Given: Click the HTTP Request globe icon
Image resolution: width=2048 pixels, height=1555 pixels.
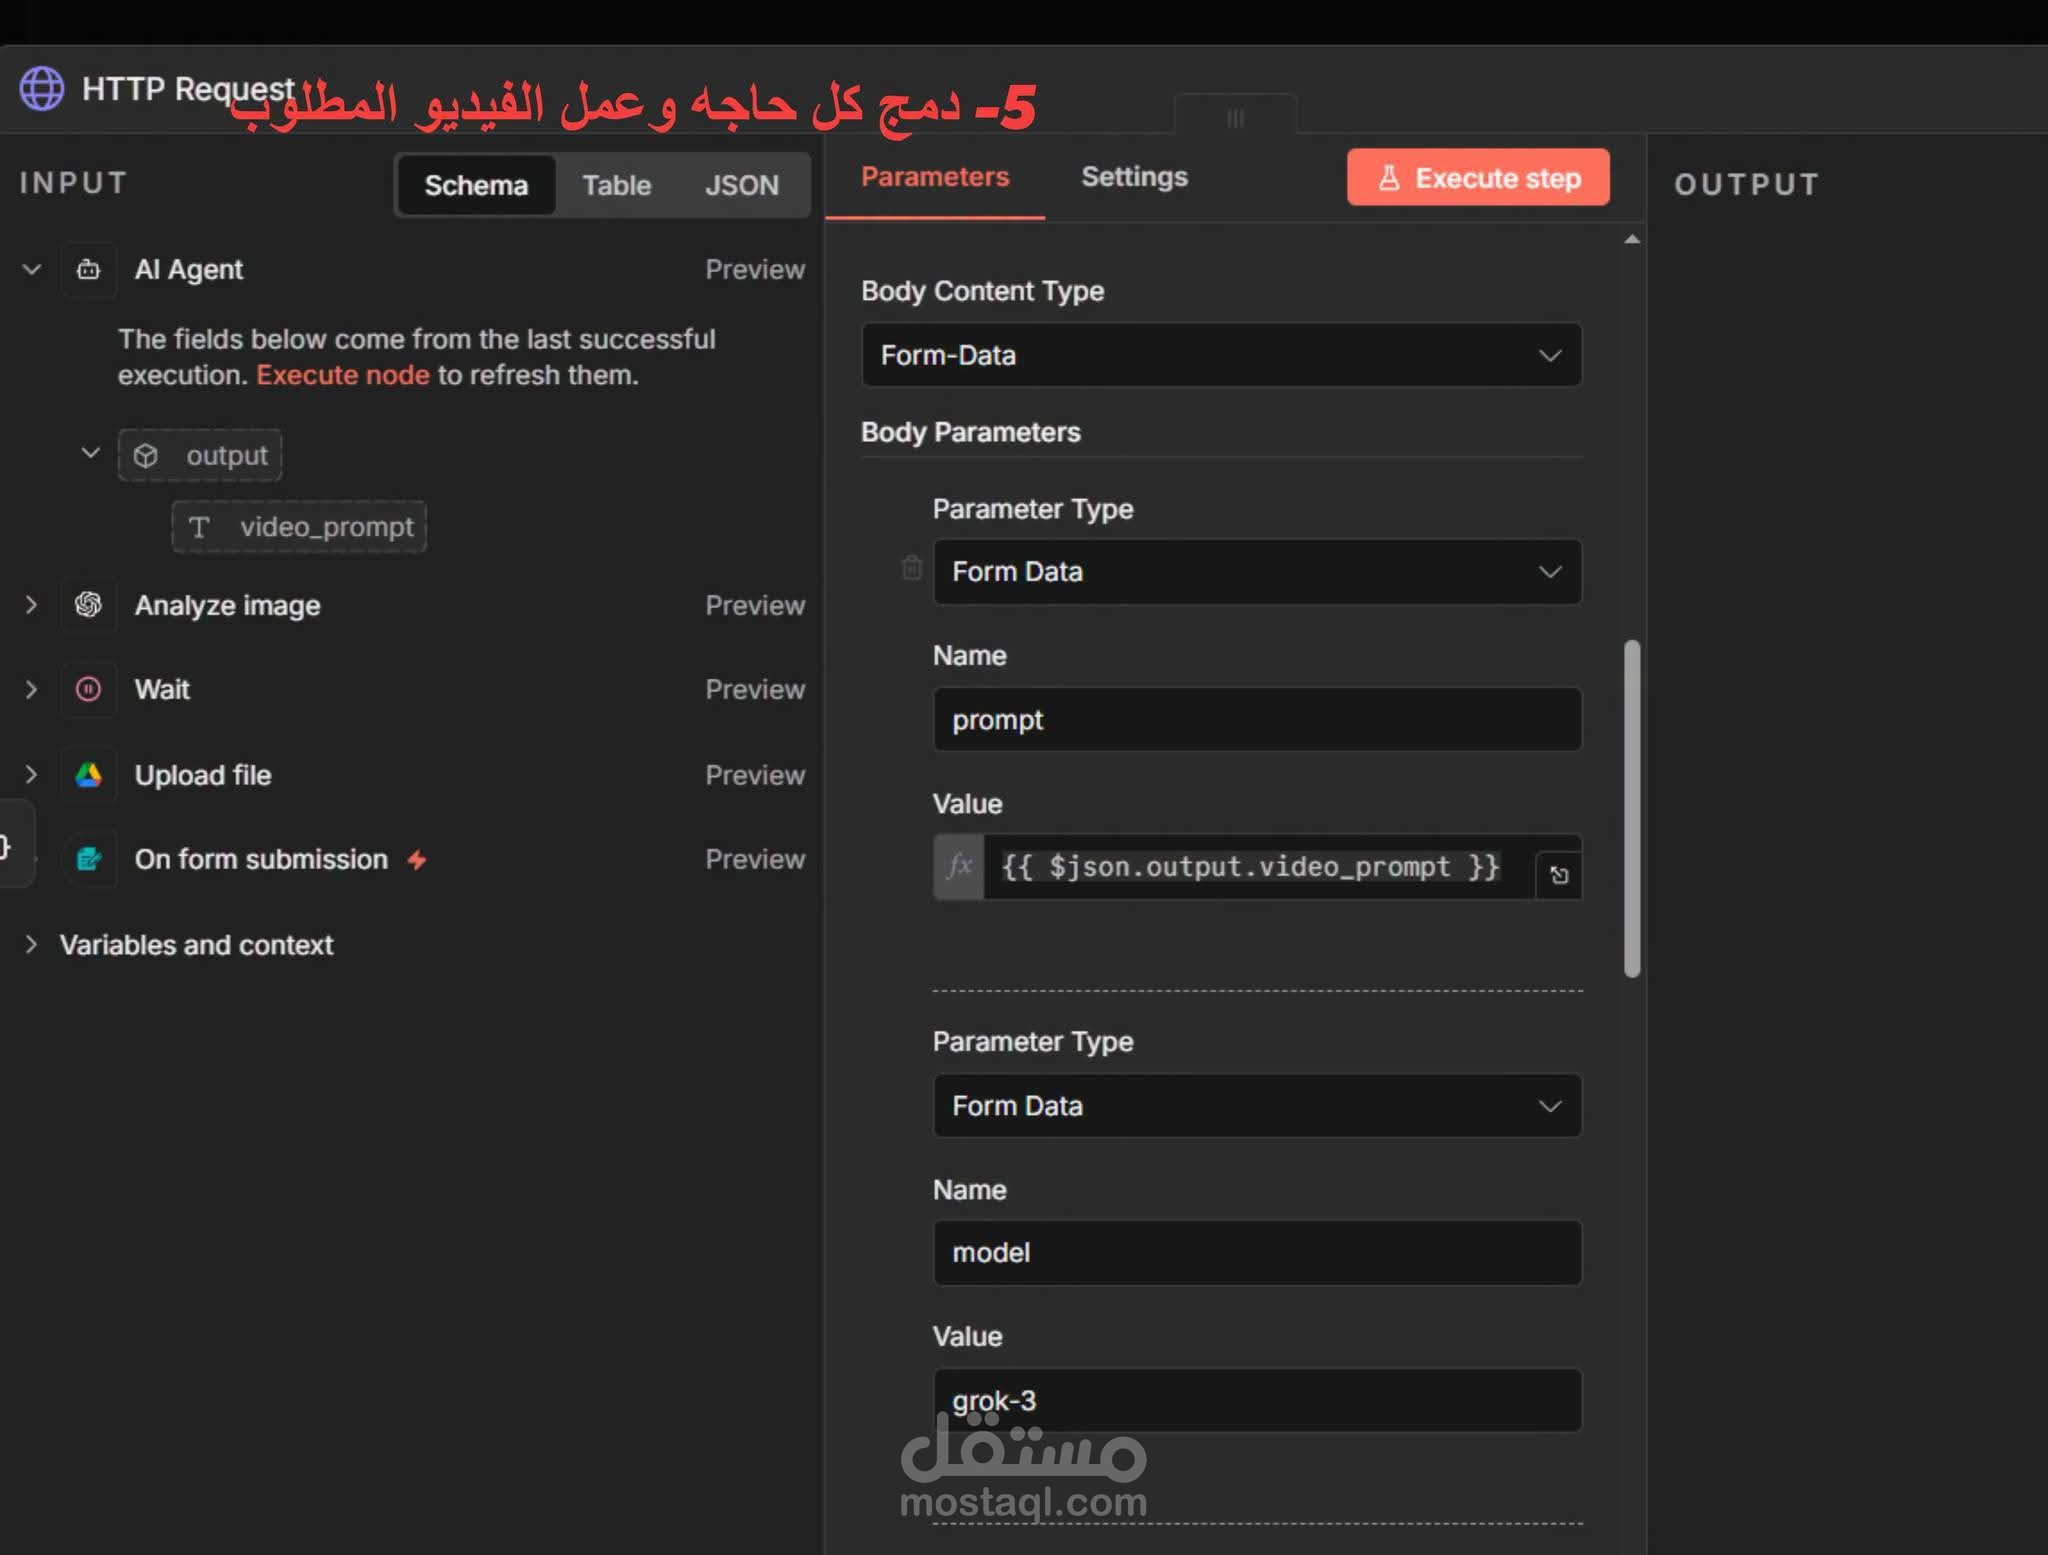Looking at the screenshot, I should 42,88.
